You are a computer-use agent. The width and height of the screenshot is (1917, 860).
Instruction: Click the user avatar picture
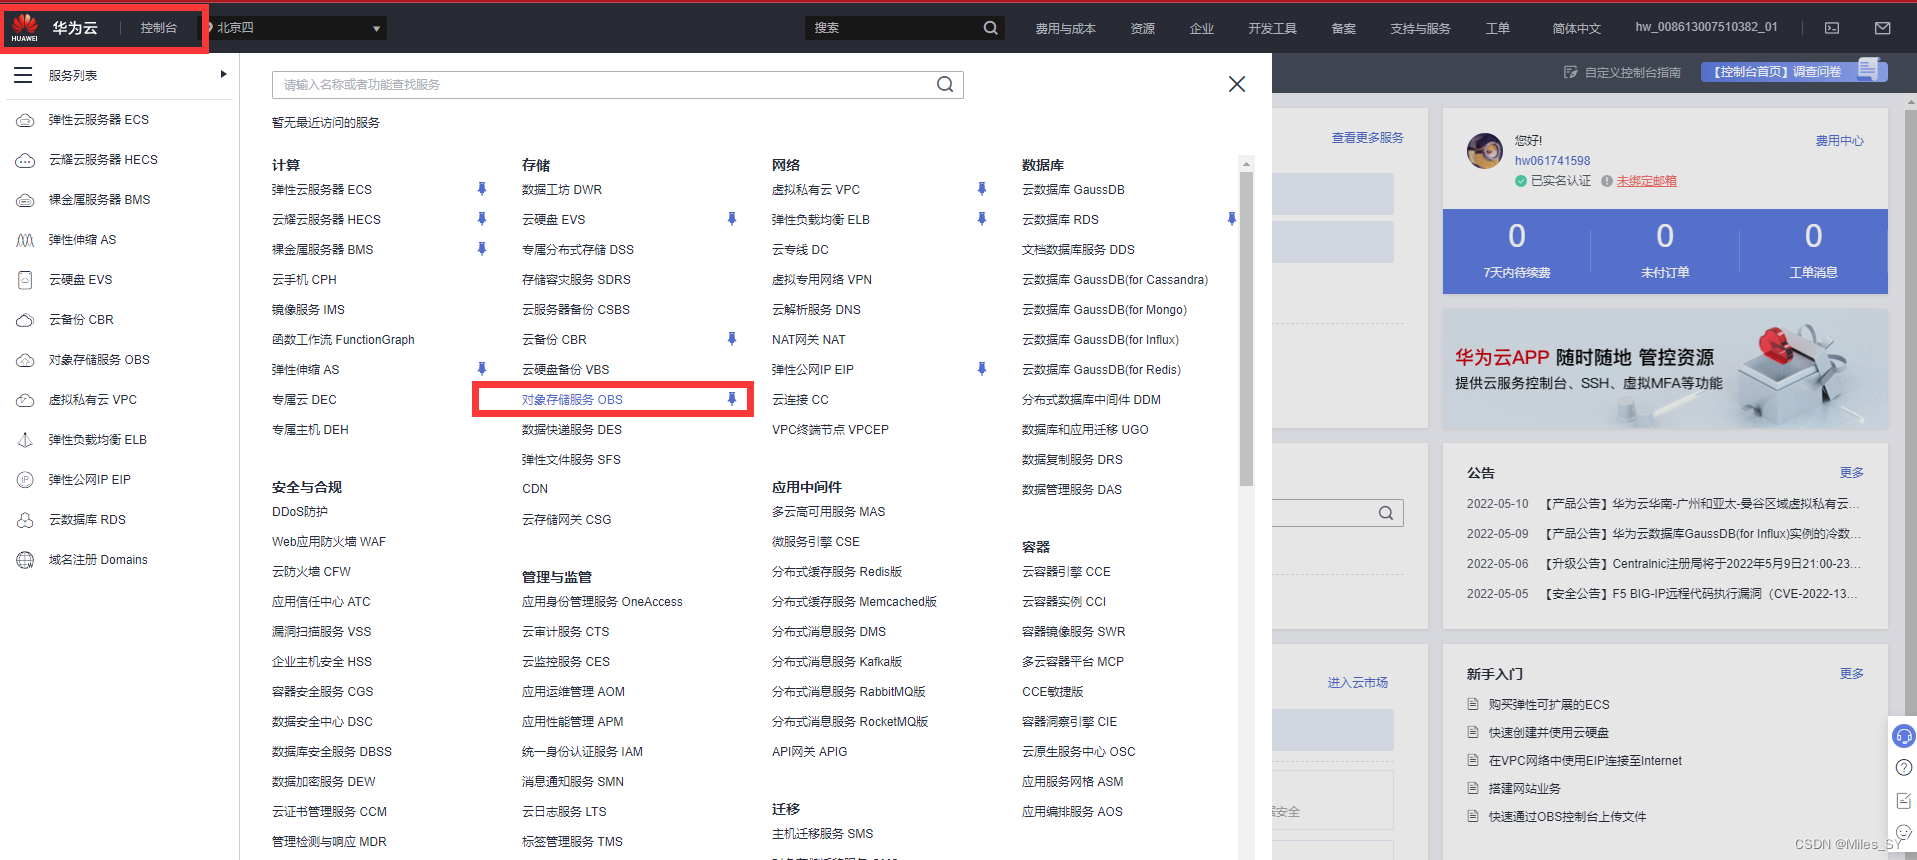(x=1485, y=151)
